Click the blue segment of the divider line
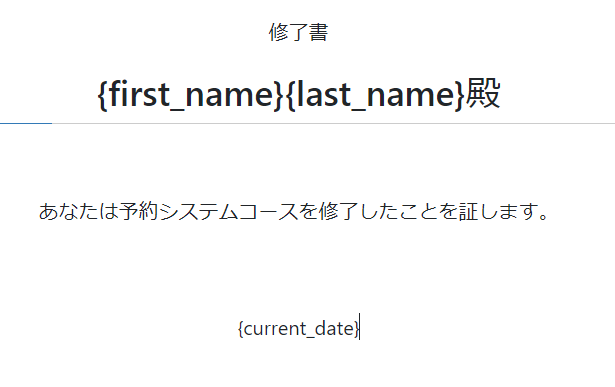 tap(26, 124)
